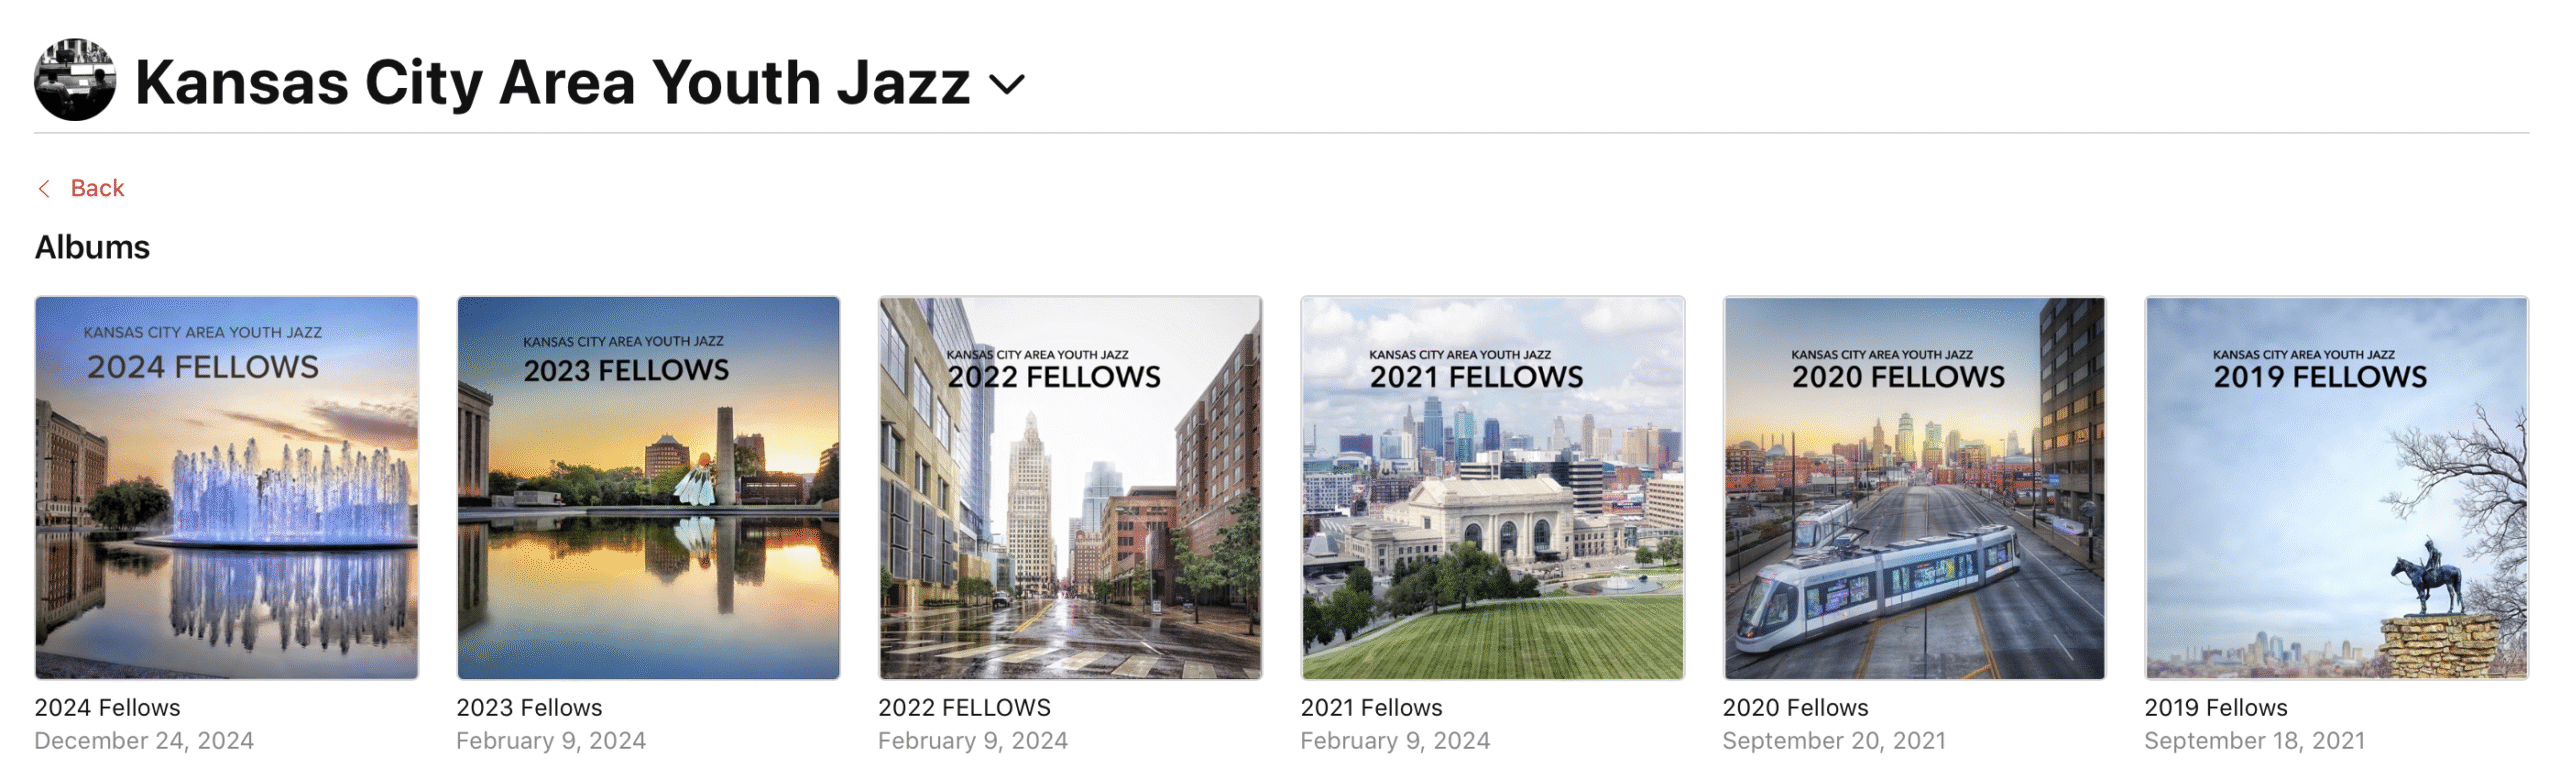The image size is (2560, 779).
Task: Click the "2022 FELLOWS" album title text
Action: click(964, 707)
